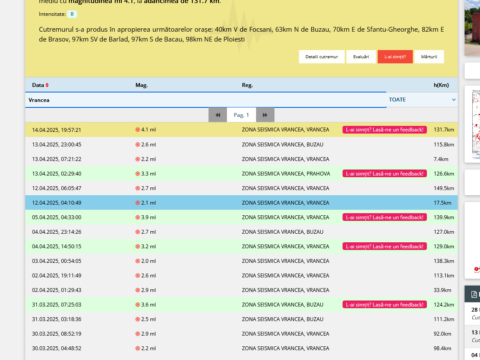Open the seismic map thumbnail in the sidebar
This screenshot has height=360, width=480.
pos(476,125)
